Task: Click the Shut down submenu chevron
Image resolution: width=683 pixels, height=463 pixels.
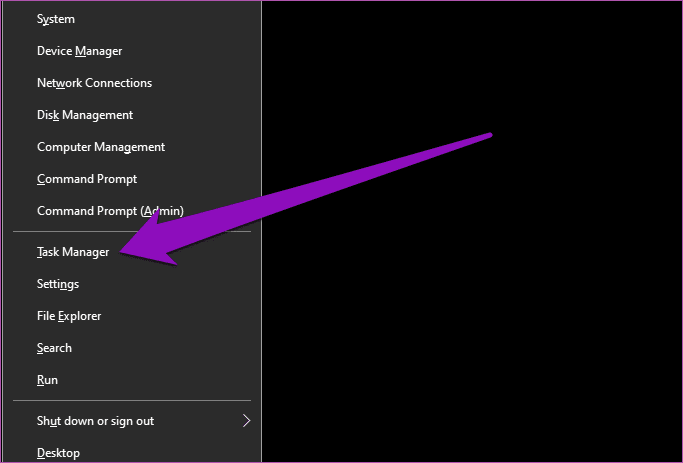Action: point(247,421)
